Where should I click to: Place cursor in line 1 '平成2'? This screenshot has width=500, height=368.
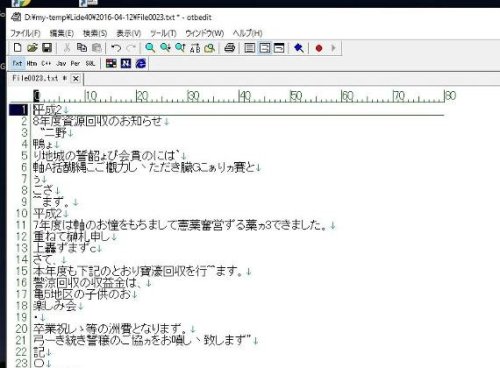click(47, 110)
